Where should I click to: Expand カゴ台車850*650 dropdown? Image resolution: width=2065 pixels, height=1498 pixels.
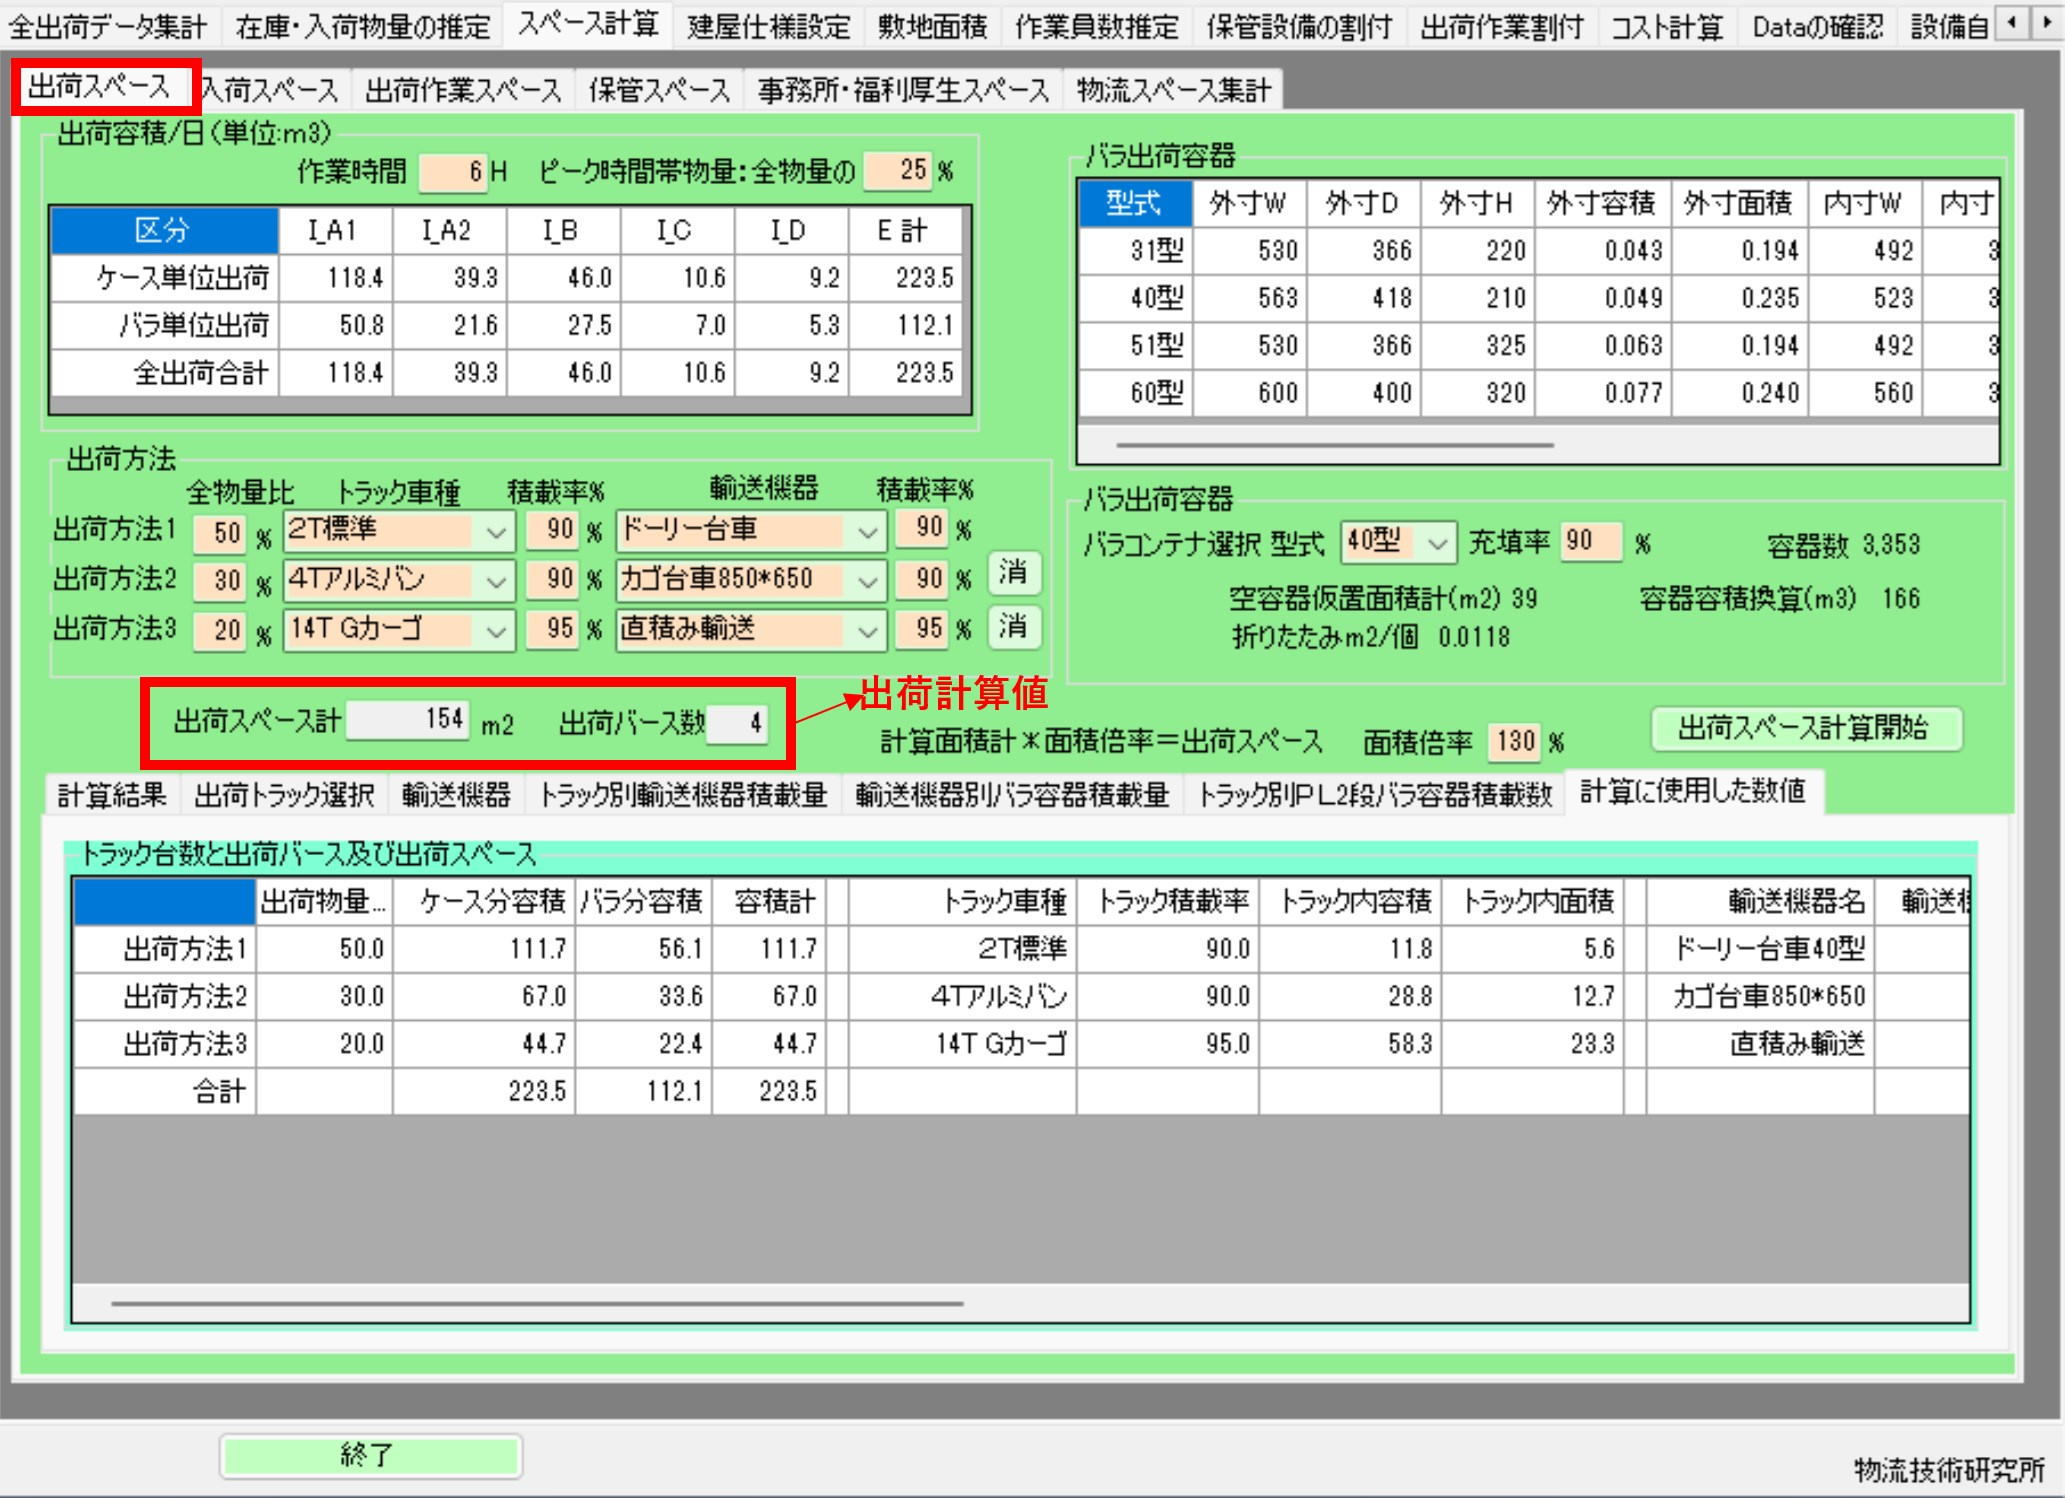pyautogui.click(x=867, y=581)
